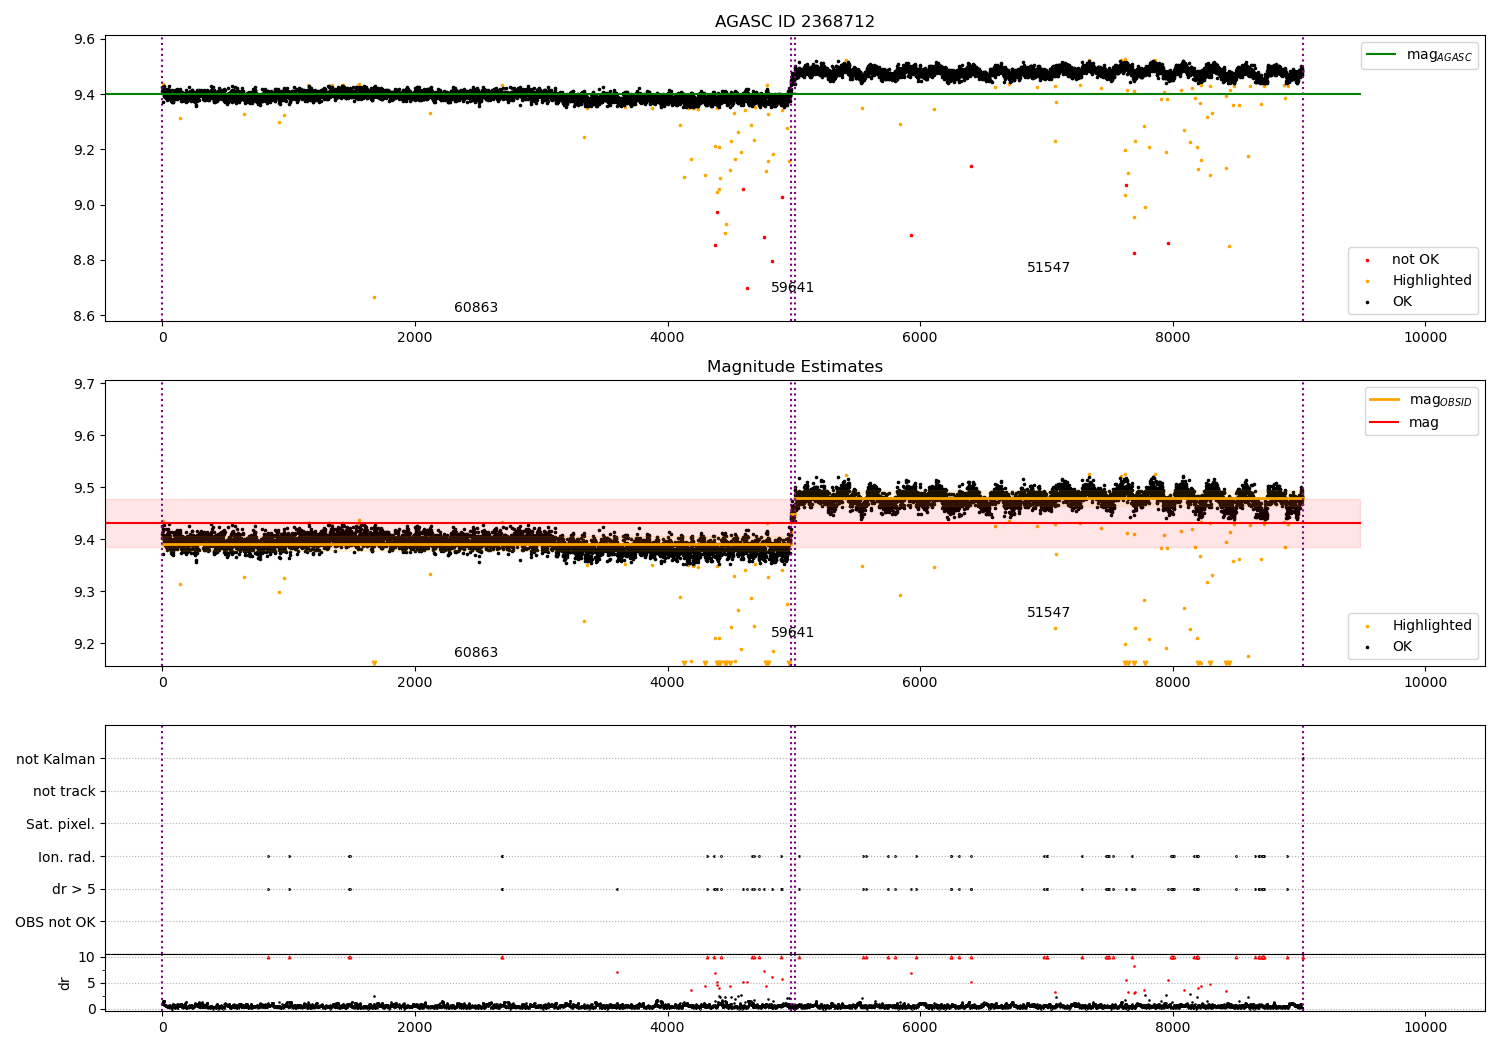This screenshot has width=1500, height=1050.
Task: Click the "Ion. rad." axis label
Action: [67, 857]
